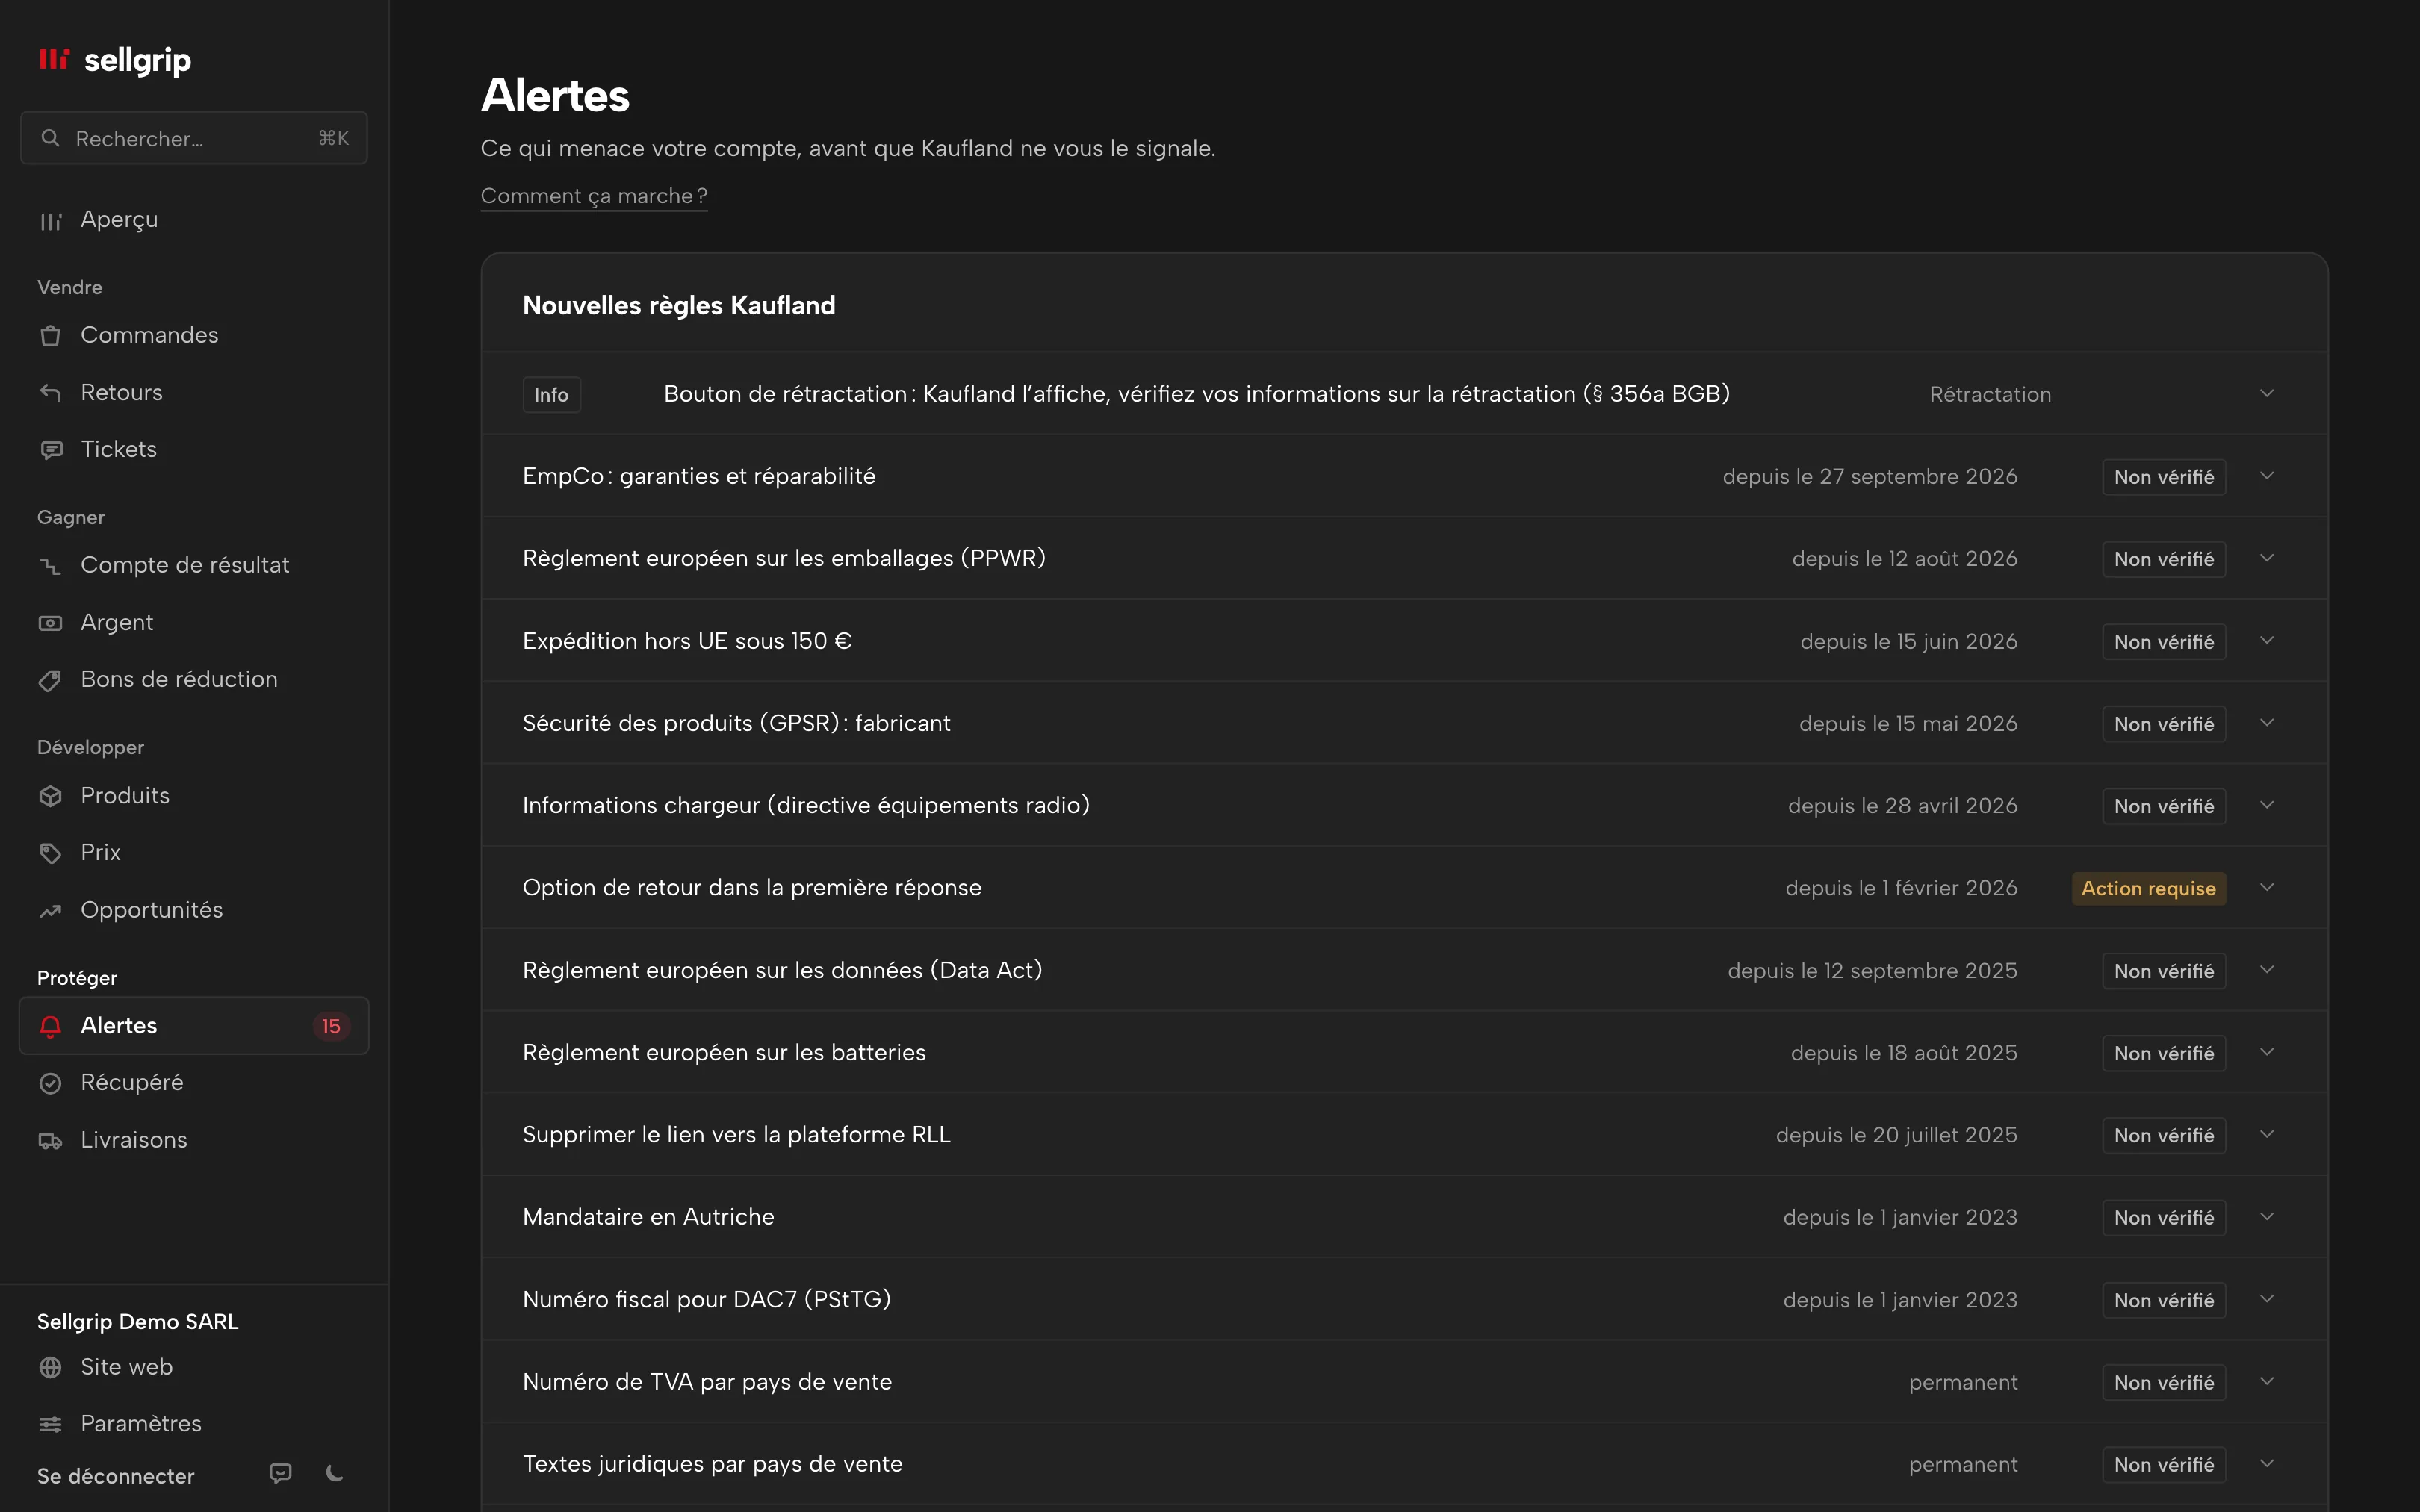Expand the EmpCo garanties row chevron
Screen dimensions: 2420x1512
coord(2267,475)
